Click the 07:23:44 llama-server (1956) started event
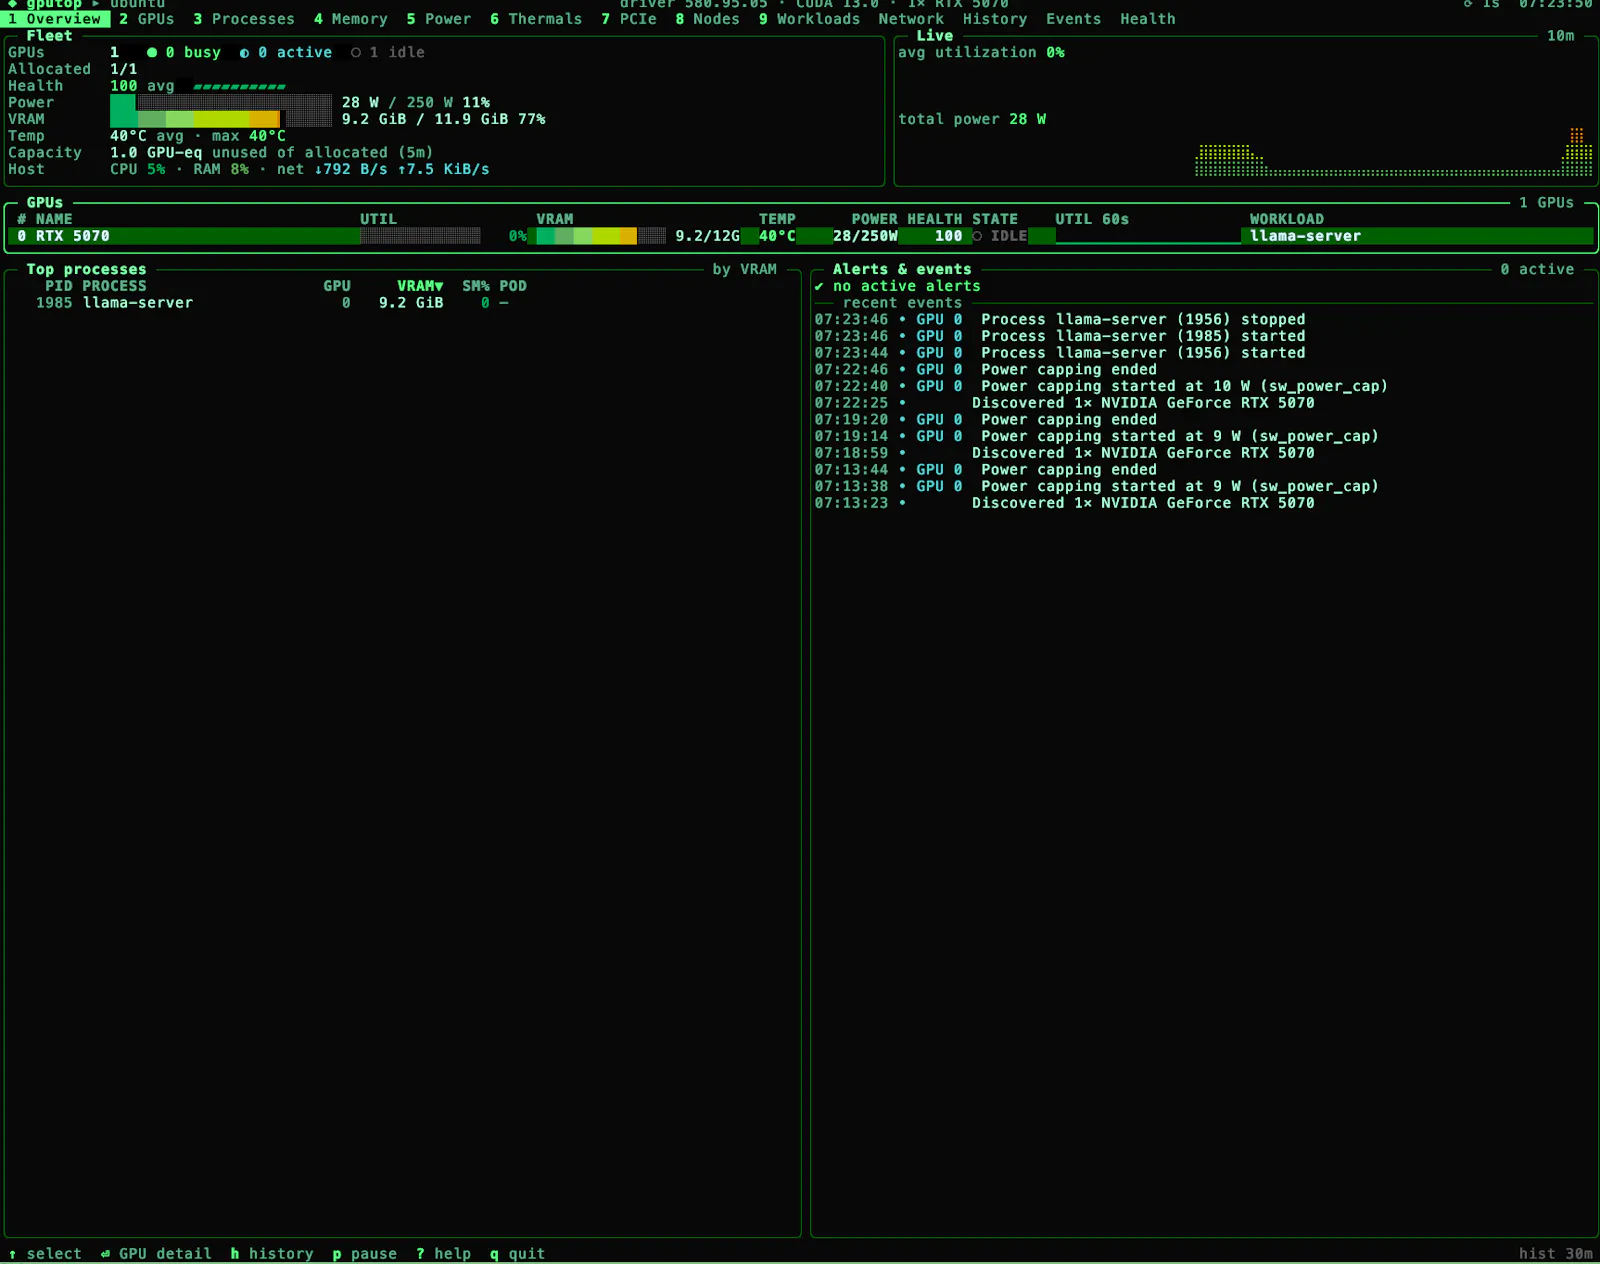 tap(1060, 353)
